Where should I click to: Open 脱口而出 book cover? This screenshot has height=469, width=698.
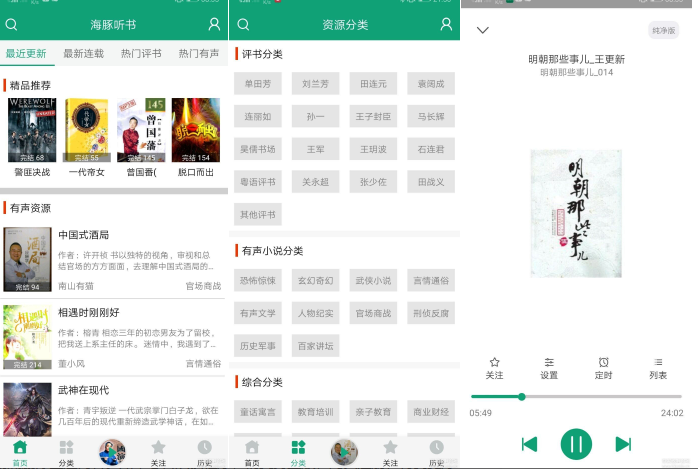[196, 130]
